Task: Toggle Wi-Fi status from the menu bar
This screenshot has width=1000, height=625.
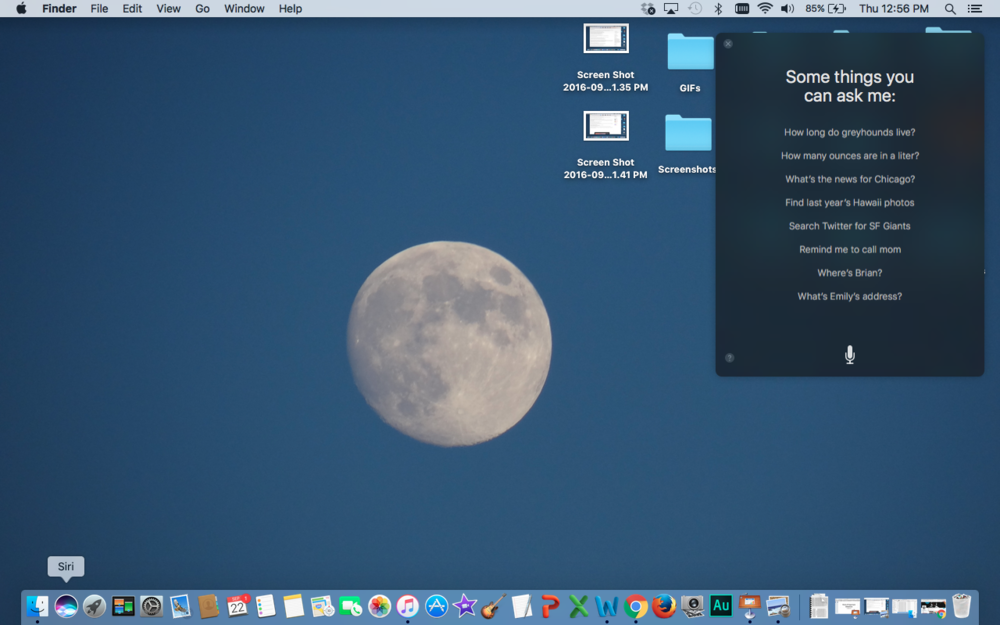Action: [763, 8]
